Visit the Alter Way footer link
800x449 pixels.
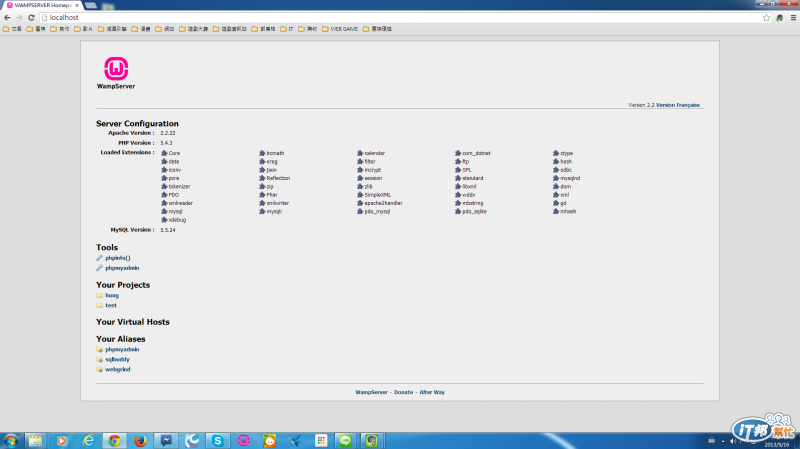coord(432,392)
